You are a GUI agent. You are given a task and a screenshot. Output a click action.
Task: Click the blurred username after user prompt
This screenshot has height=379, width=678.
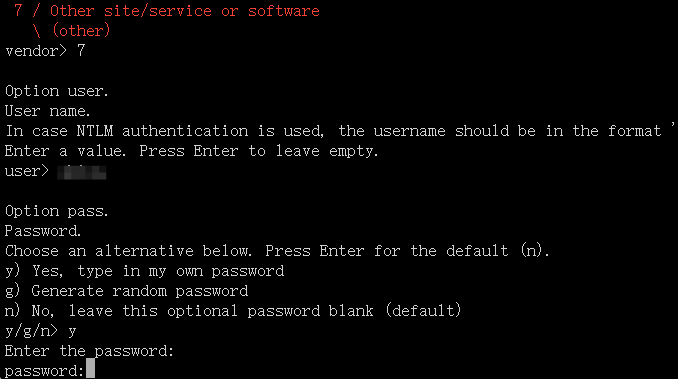click(82, 172)
